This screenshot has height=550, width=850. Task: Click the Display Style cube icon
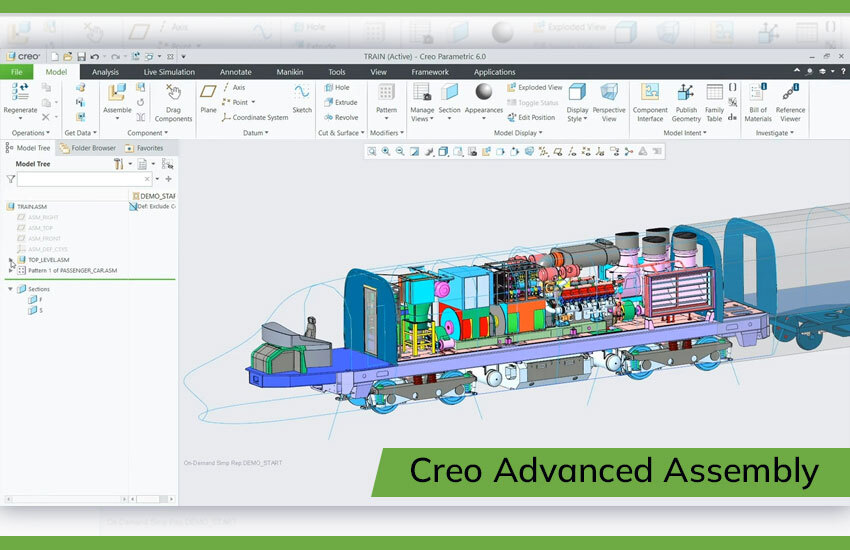(577, 92)
